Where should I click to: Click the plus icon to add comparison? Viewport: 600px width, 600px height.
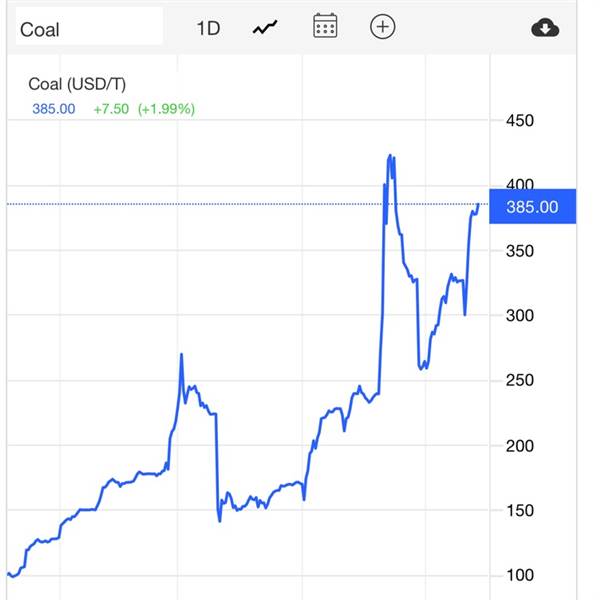tap(382, 27)
